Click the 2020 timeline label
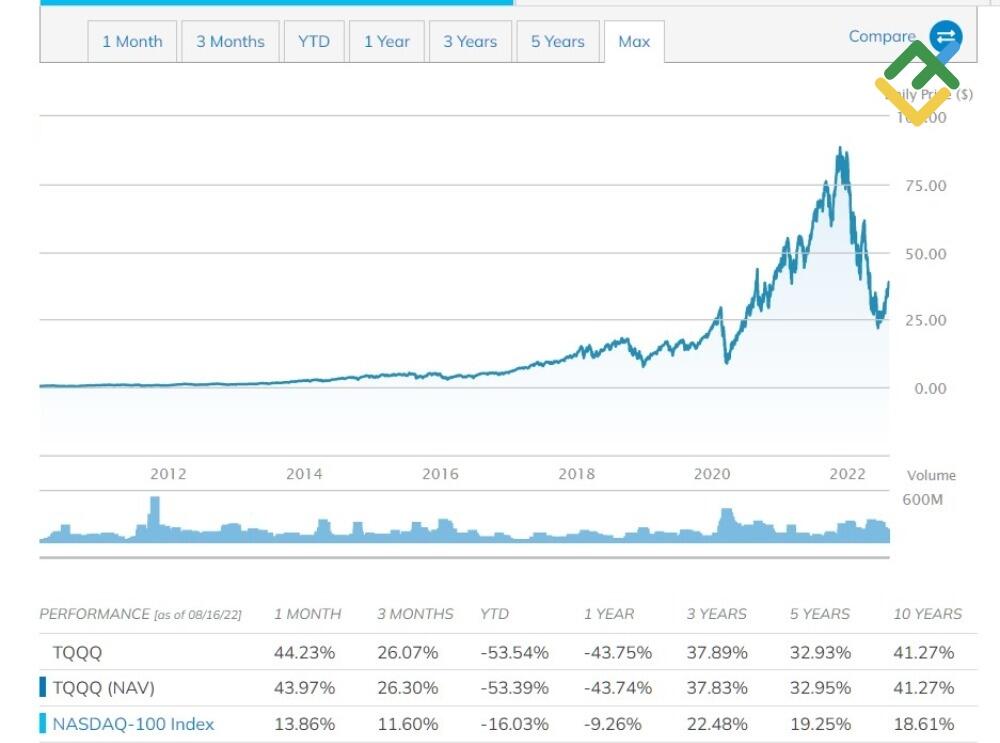The height and width of the screenshot is (743, 1000). [x=712, y=474]
